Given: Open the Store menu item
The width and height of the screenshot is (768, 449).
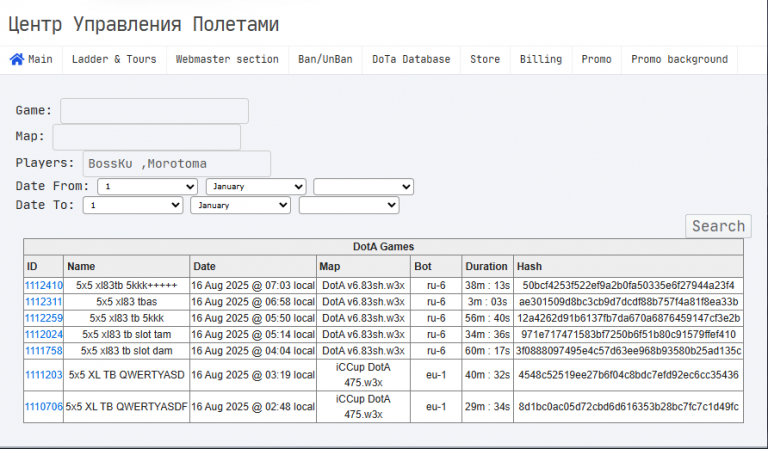Looking at the screenshot, I should pos(485,59).
